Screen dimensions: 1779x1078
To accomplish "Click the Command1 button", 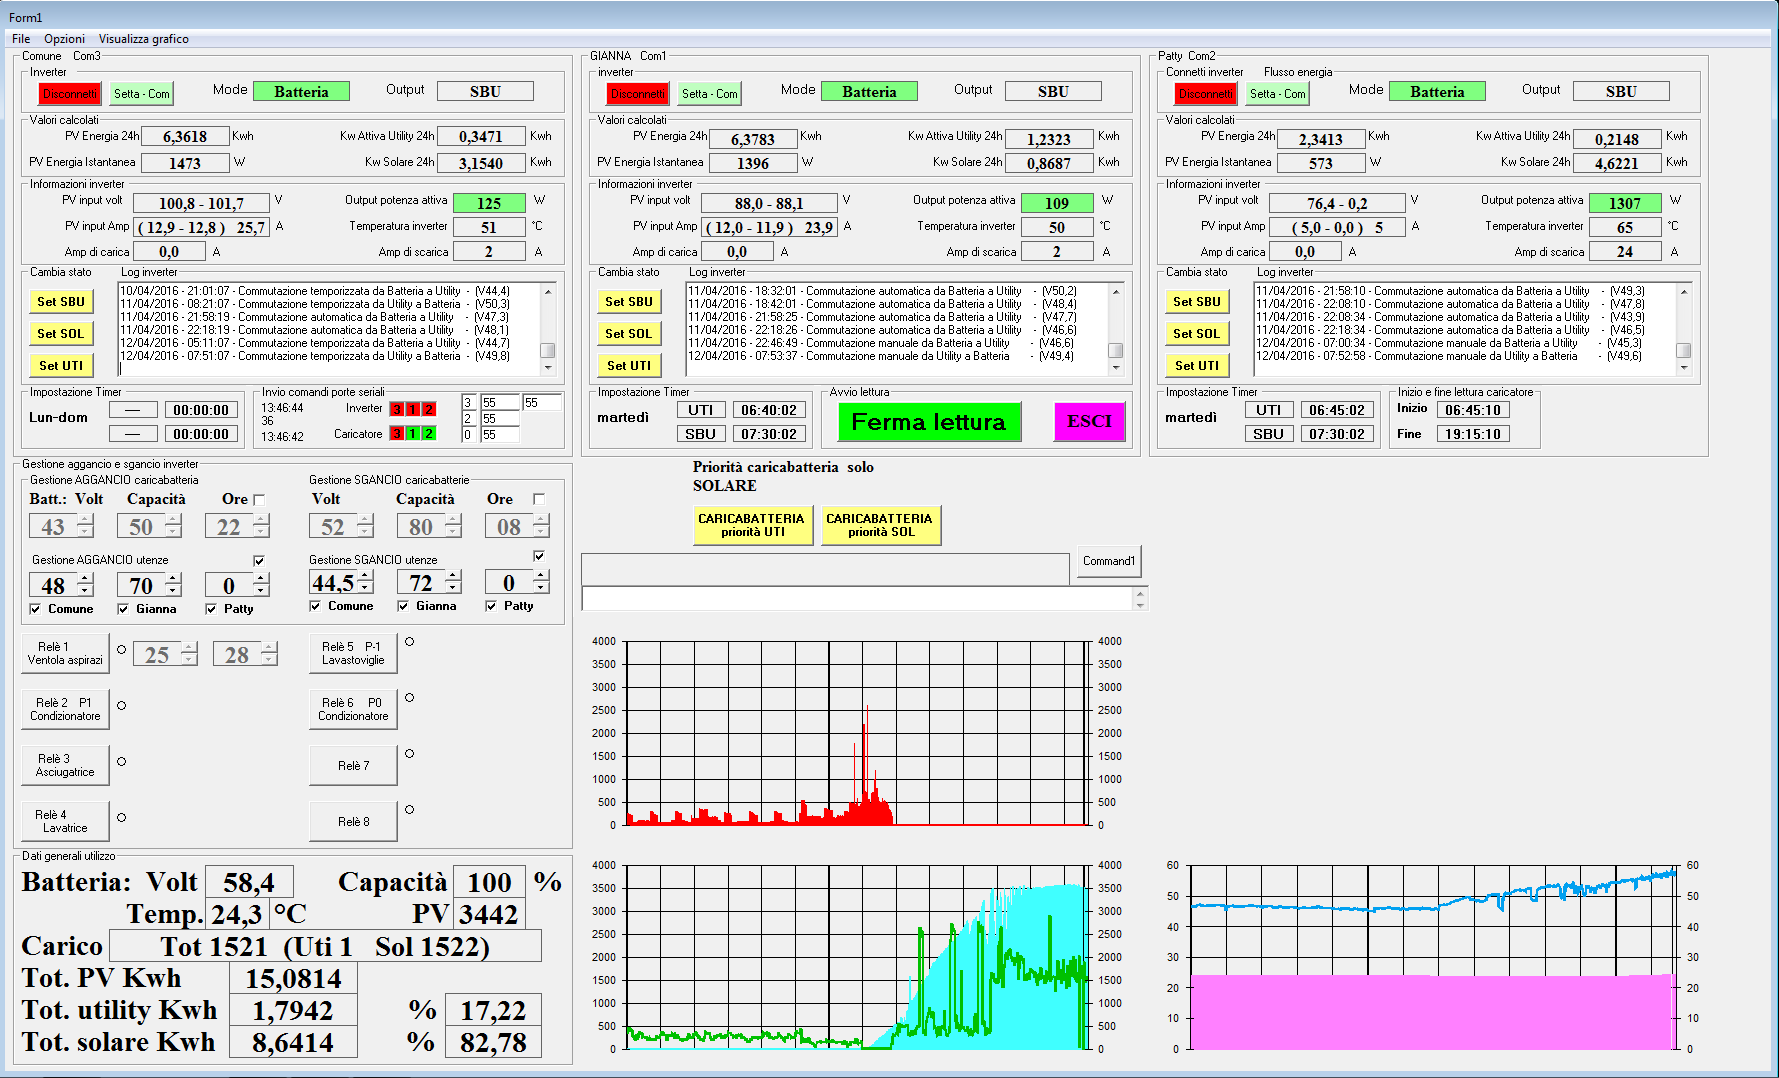I will (x=1109, y=561).
